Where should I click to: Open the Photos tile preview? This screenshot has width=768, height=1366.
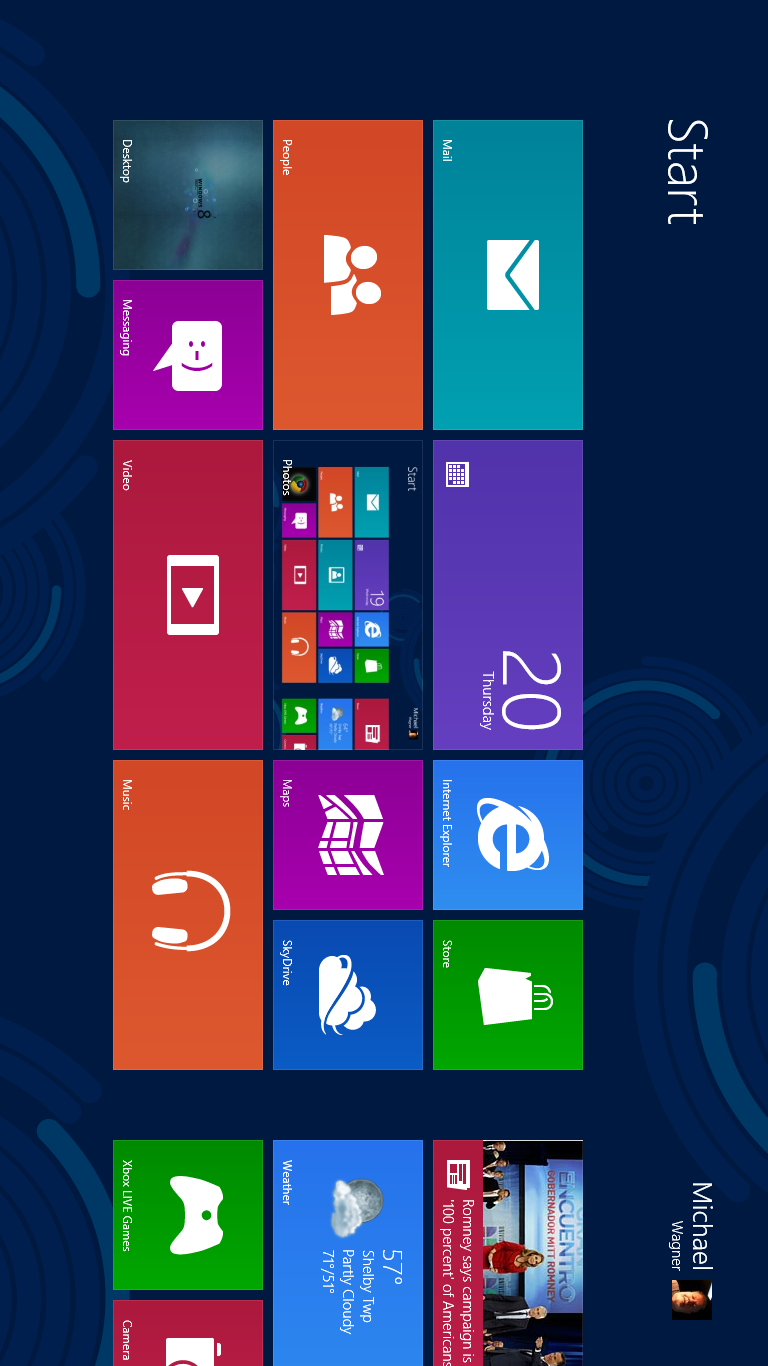348,595
